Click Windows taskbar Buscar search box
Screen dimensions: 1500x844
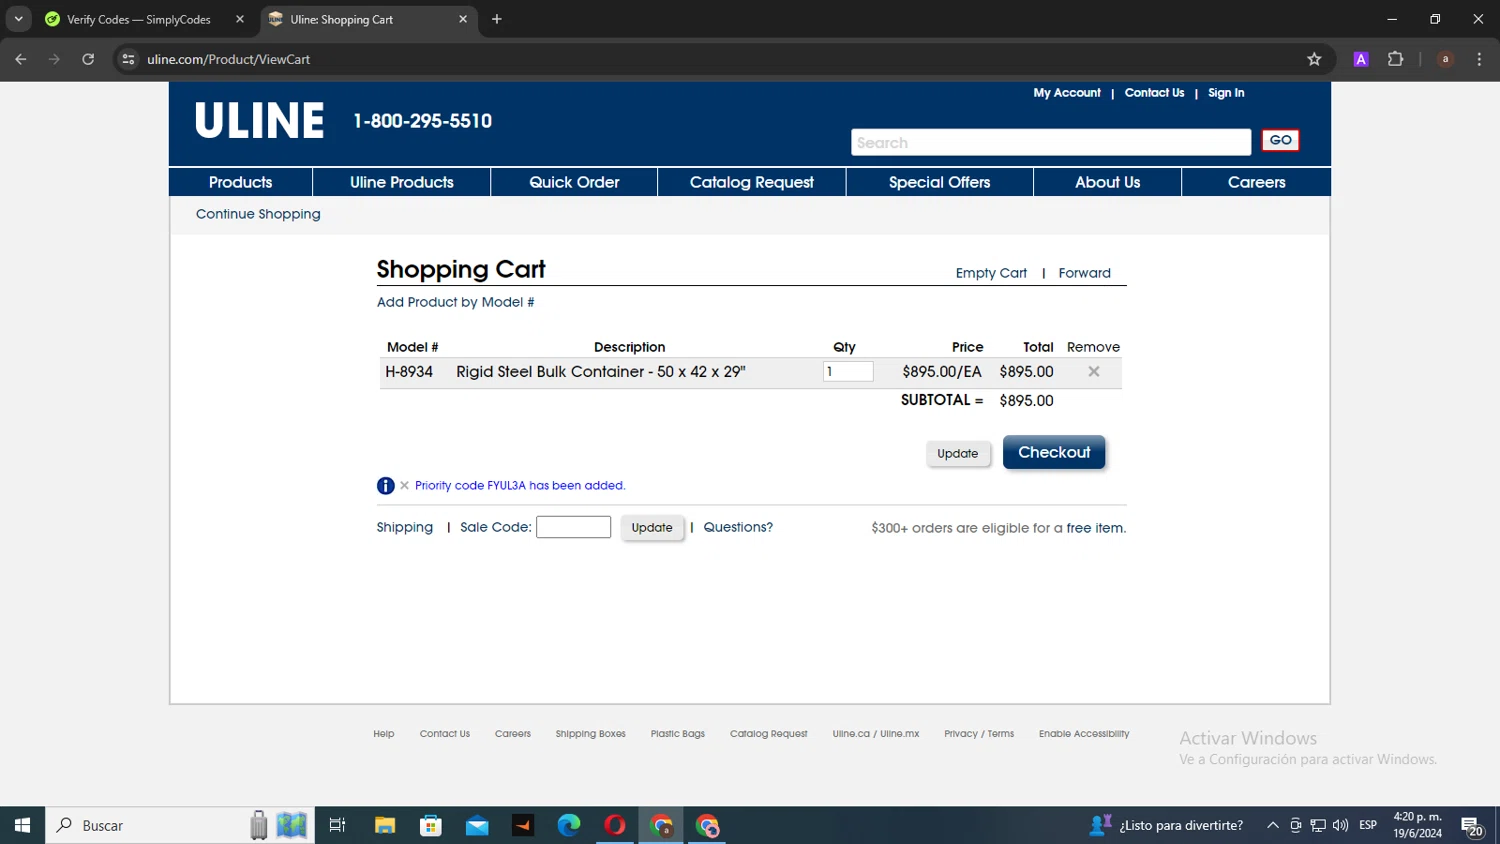click(x=180, y=825)
